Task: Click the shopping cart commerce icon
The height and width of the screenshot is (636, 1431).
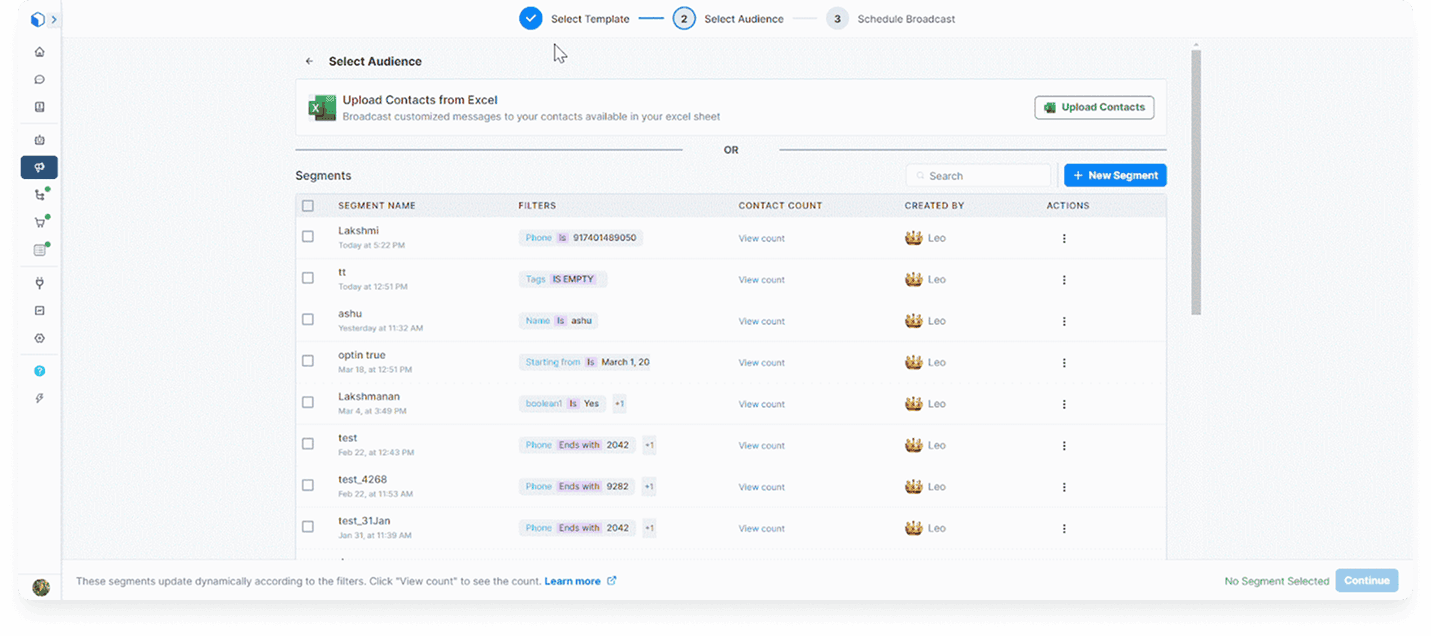Action: [40, 223]
